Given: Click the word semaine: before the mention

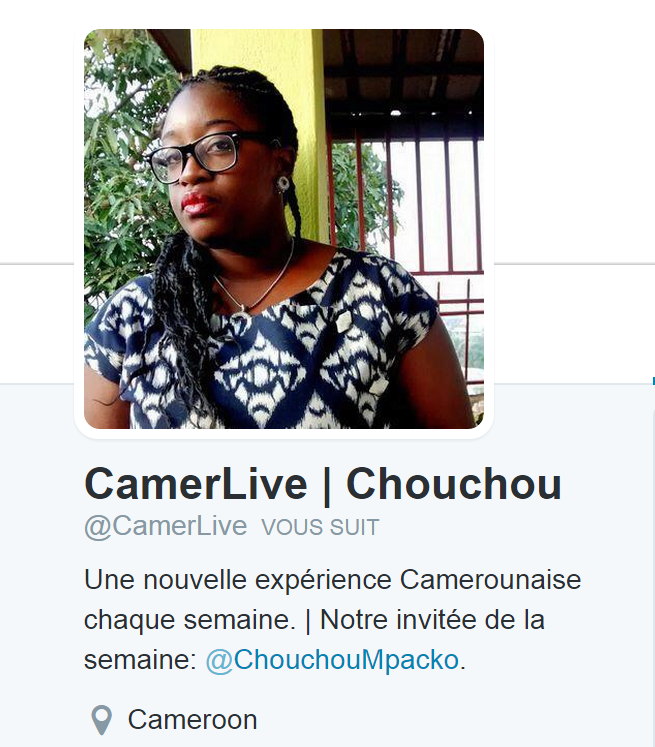Looking at the screenshot, I should [x=141, y=660].
